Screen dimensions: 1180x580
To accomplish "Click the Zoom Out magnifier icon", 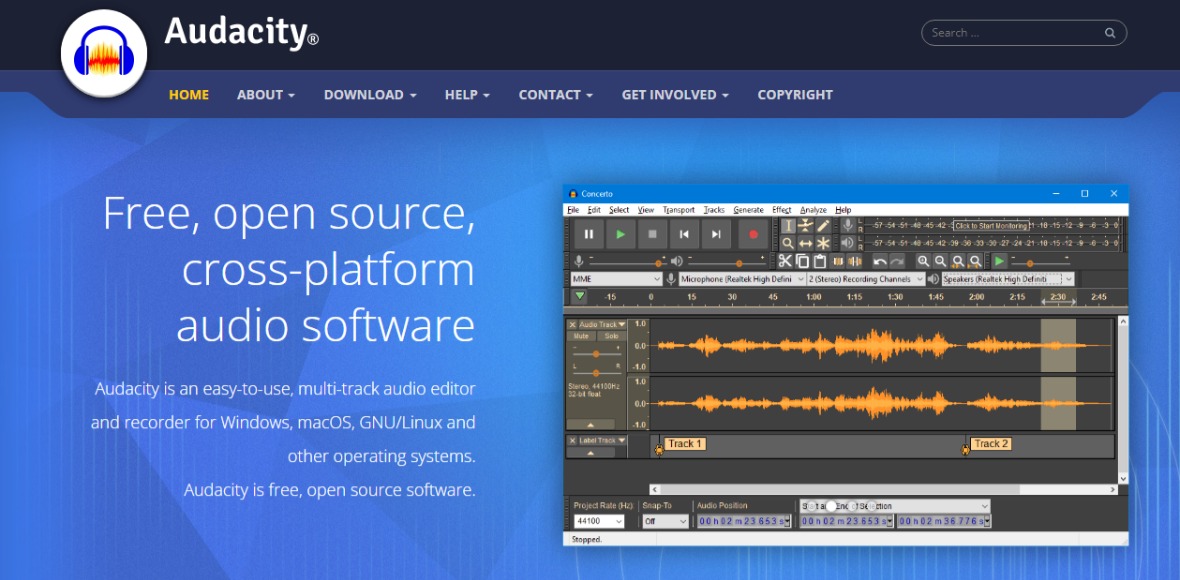I will (941, 261).
